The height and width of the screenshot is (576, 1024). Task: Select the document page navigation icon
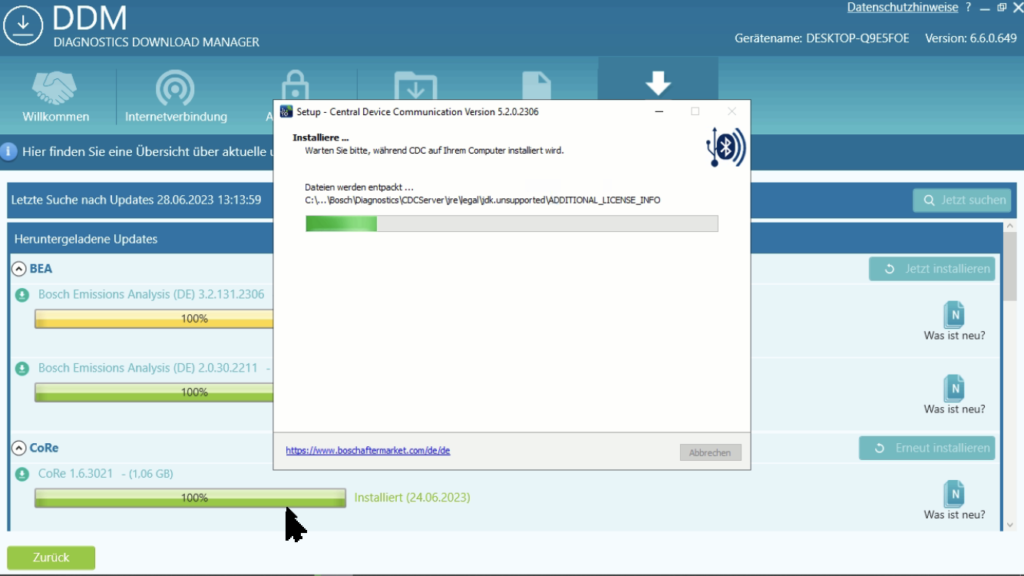(x=537, y=86)
